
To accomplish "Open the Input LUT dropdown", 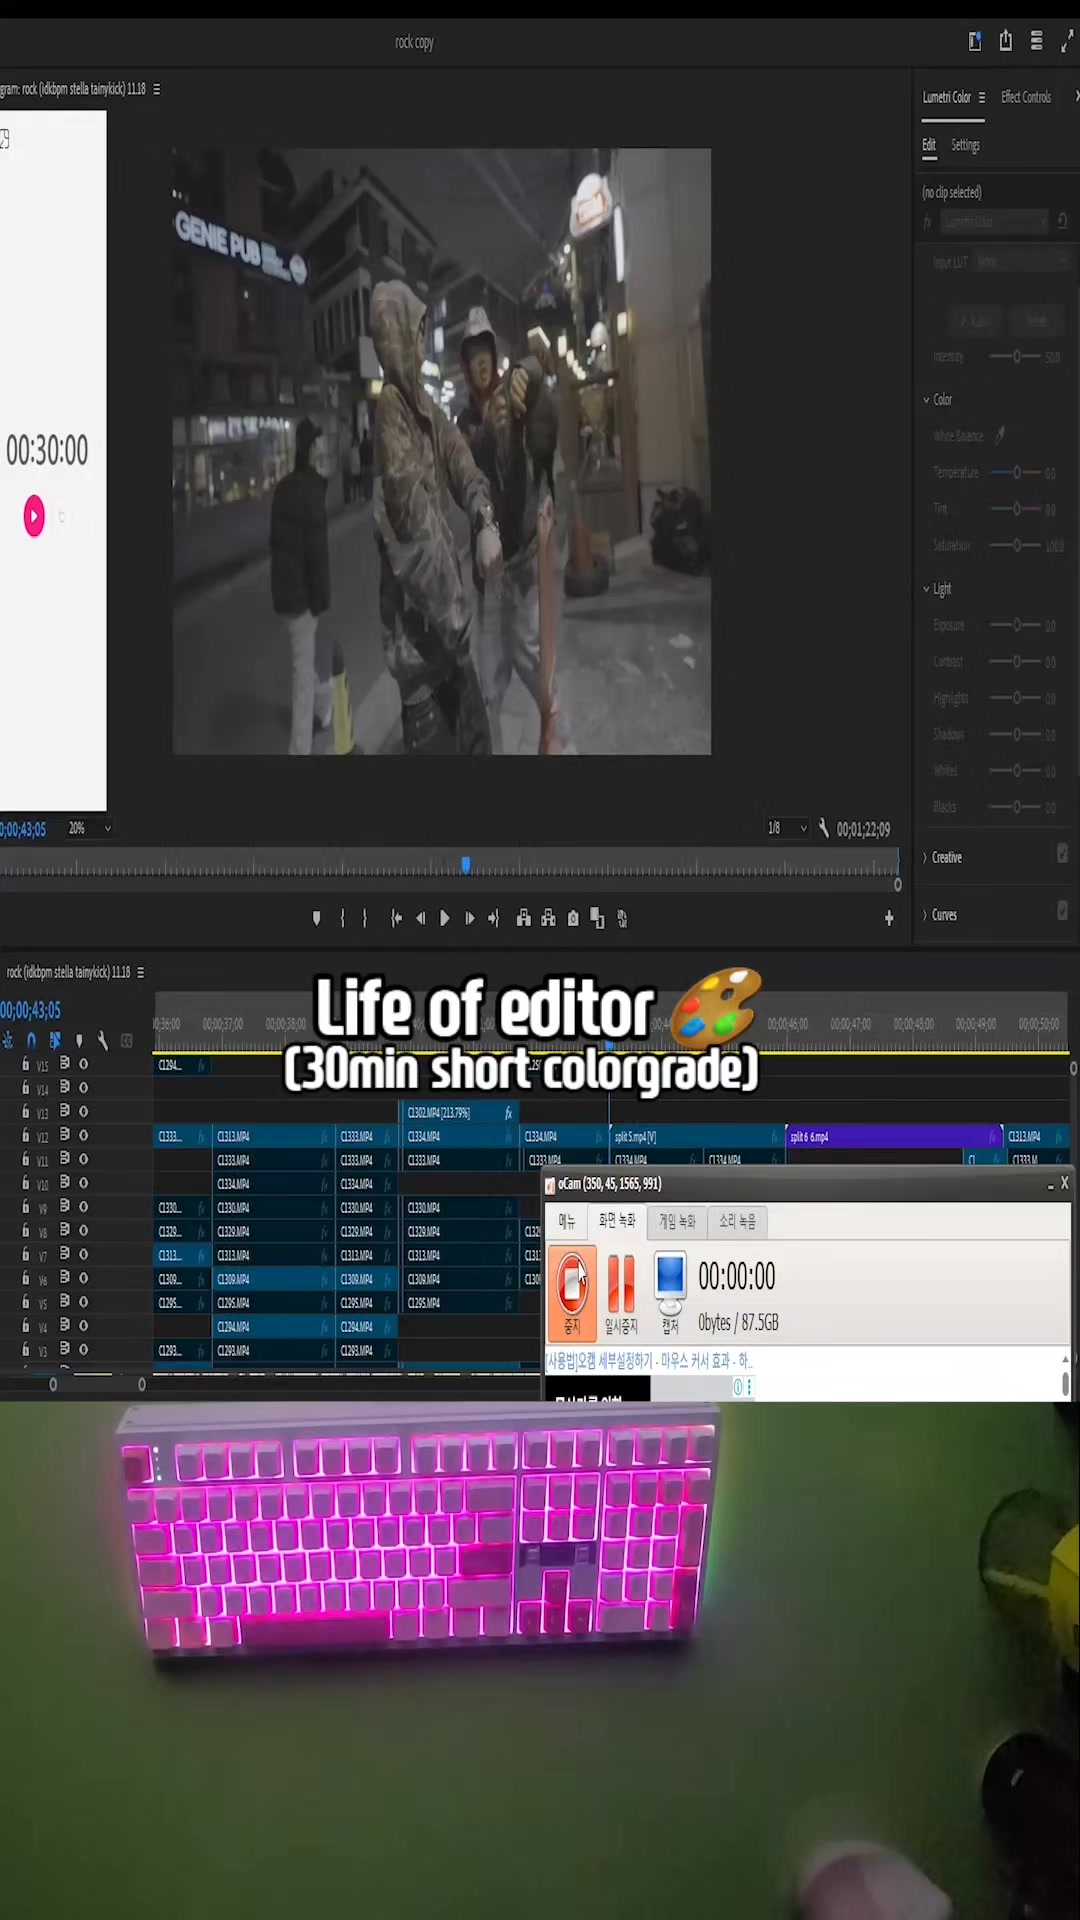I will (1022, 262).
